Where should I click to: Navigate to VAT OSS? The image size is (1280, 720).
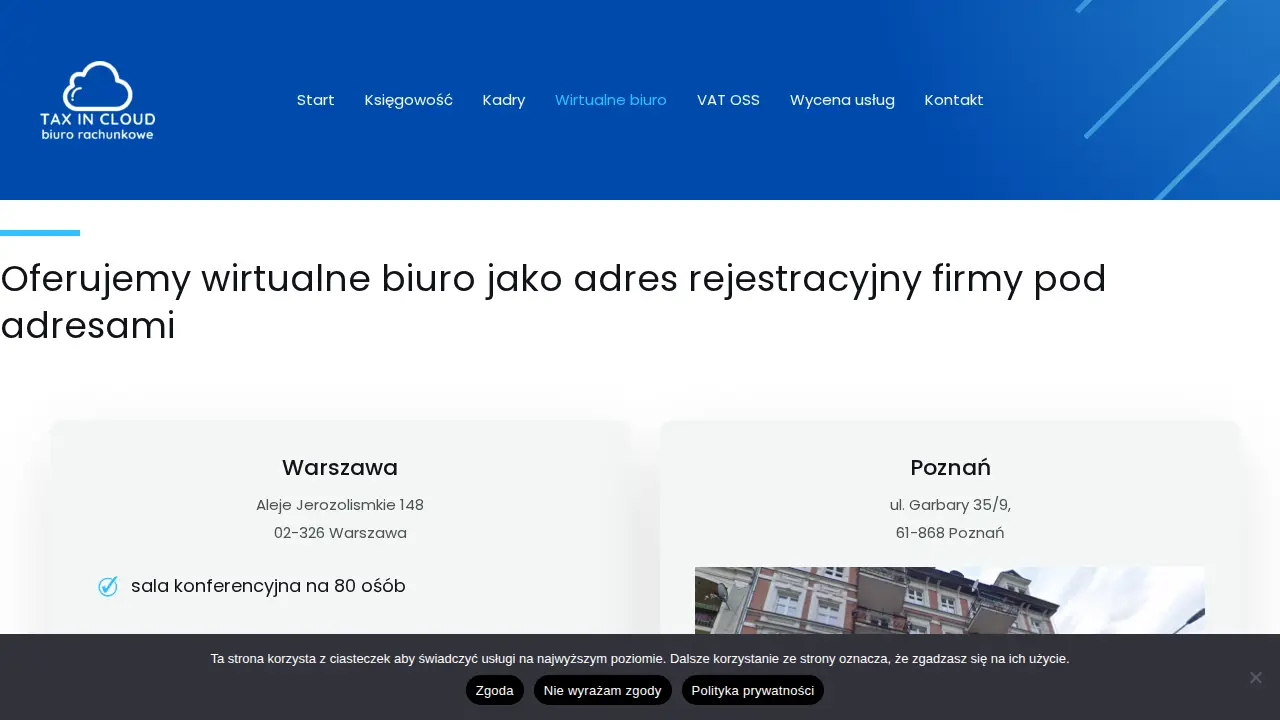(x=728, y=100)
